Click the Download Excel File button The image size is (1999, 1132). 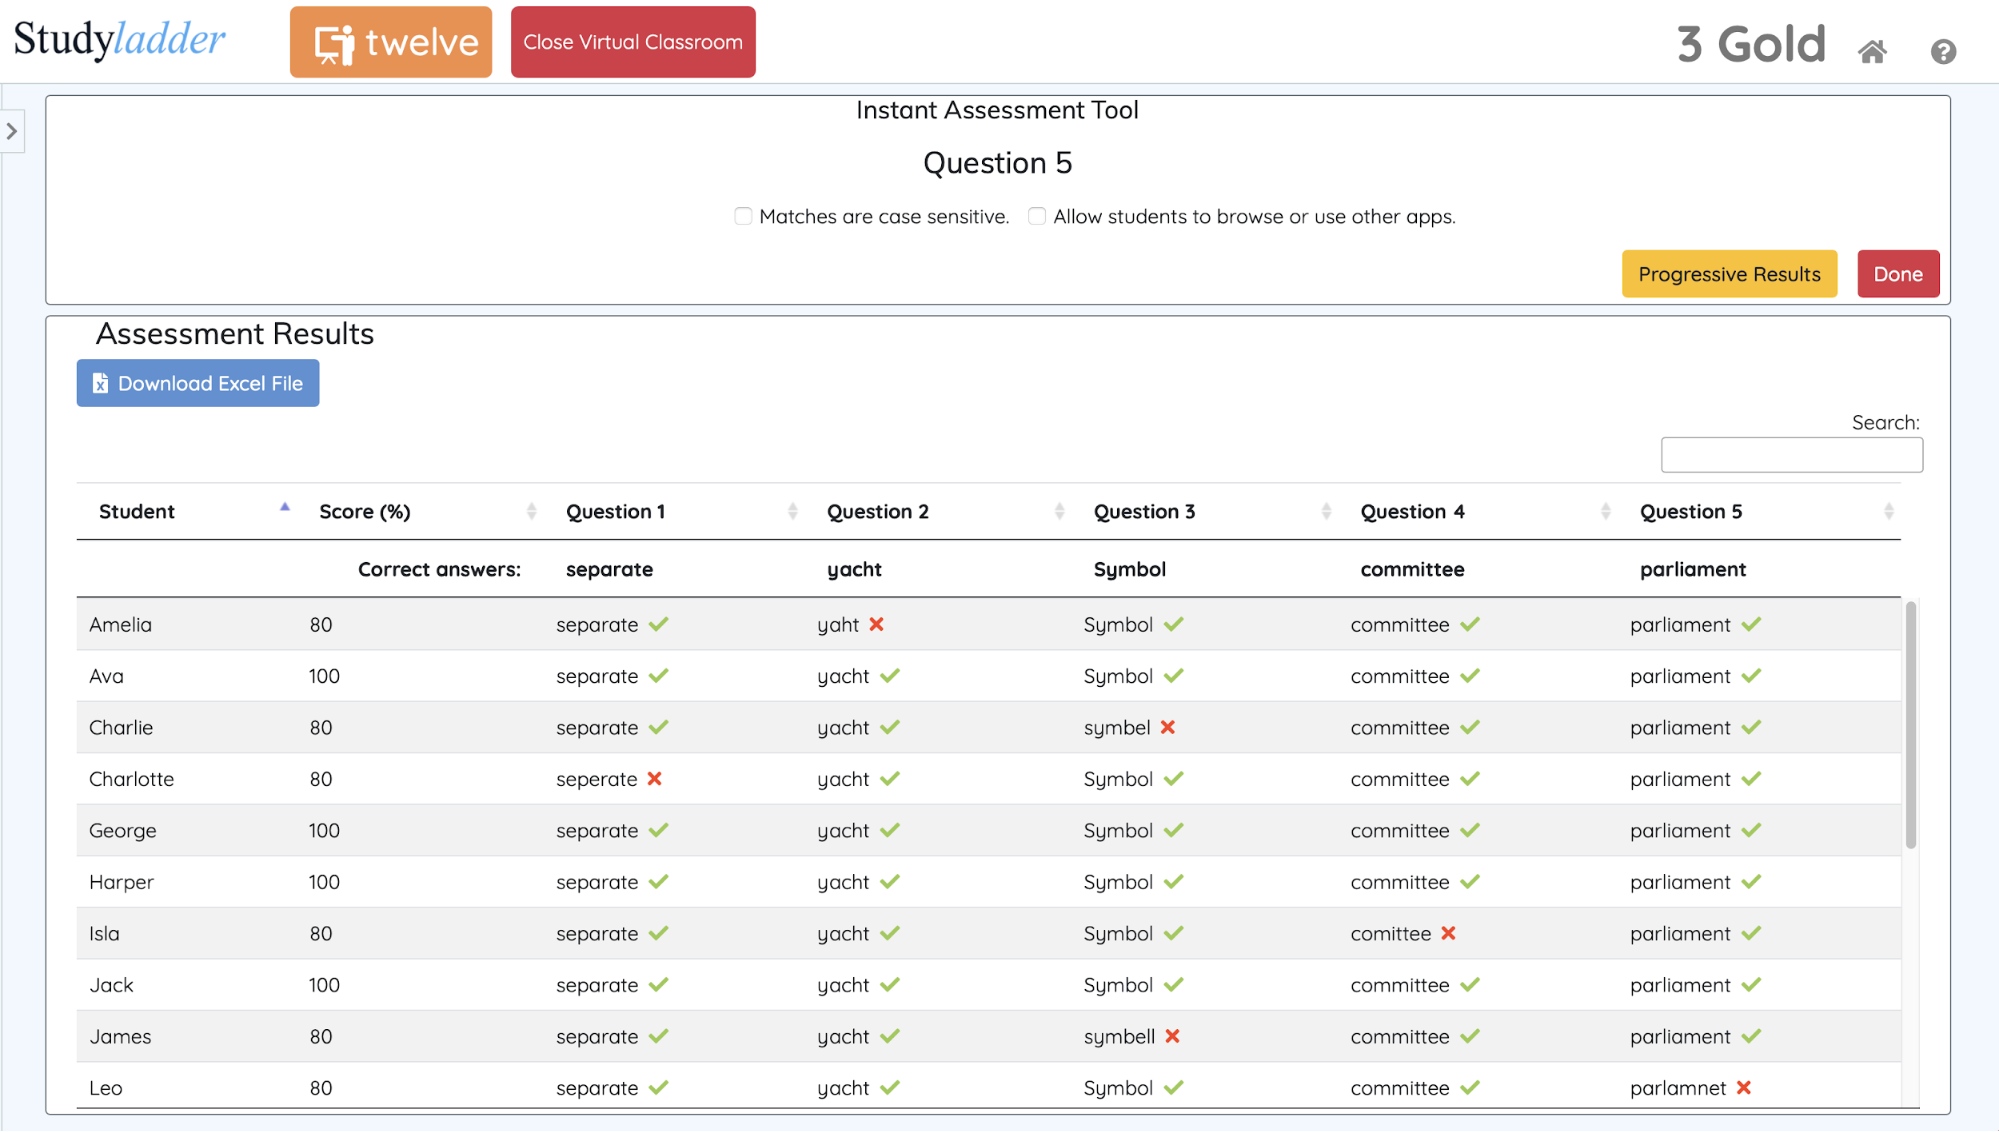click(198, 383)
